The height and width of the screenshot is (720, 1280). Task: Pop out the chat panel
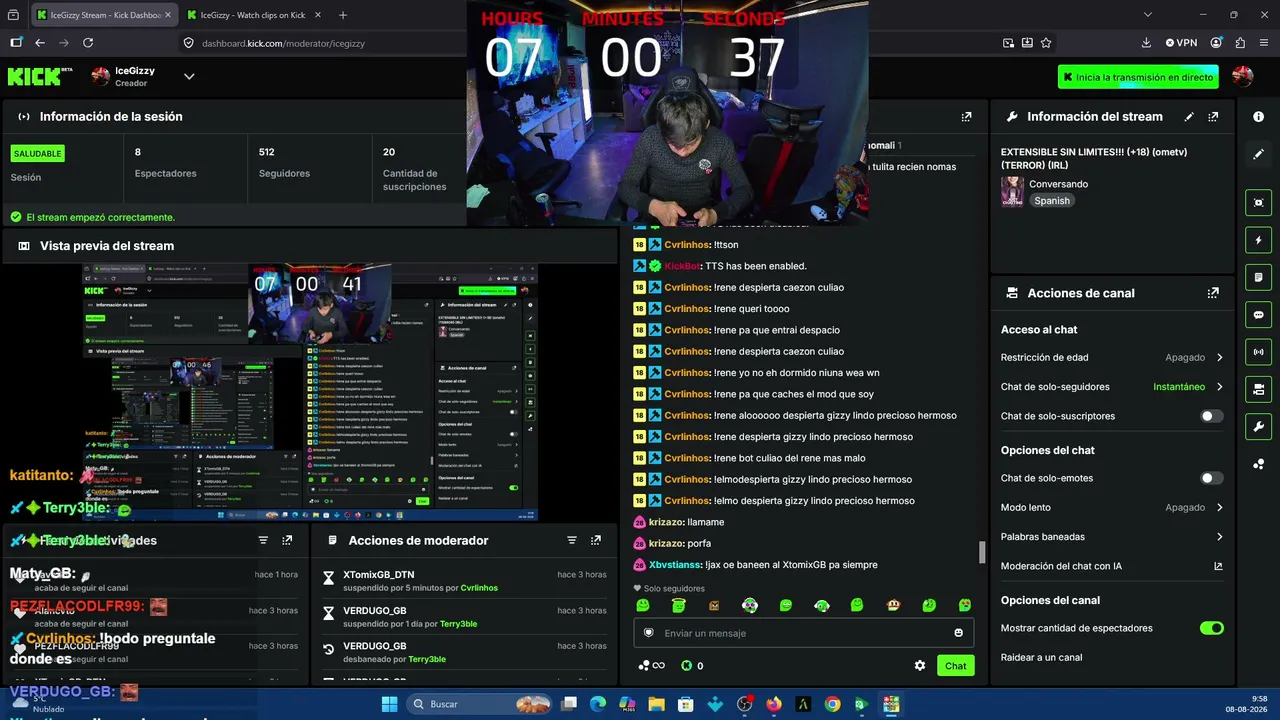pyautogui.click(x=966, y=117)
